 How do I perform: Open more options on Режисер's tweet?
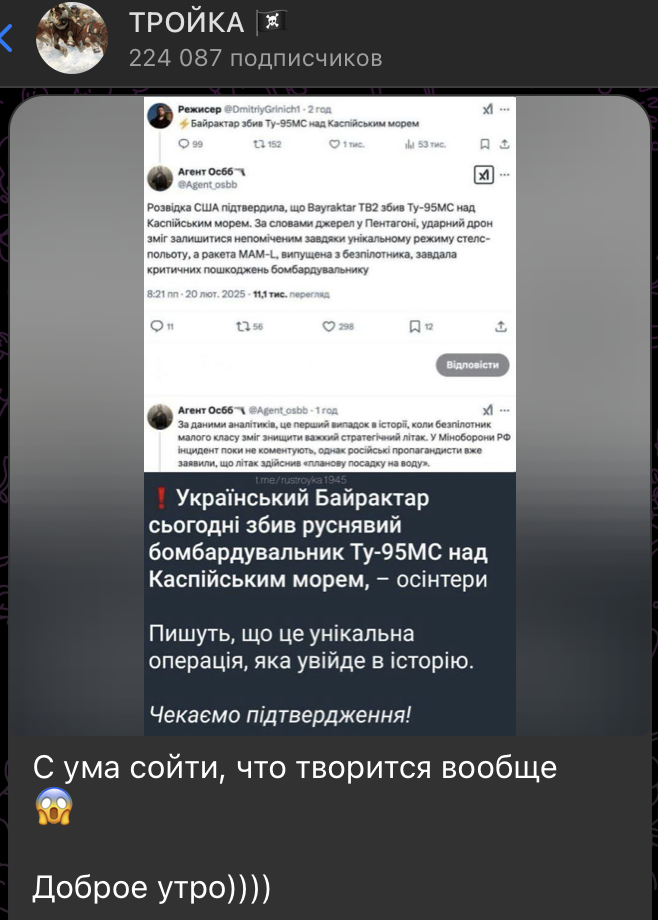(505, 110)
